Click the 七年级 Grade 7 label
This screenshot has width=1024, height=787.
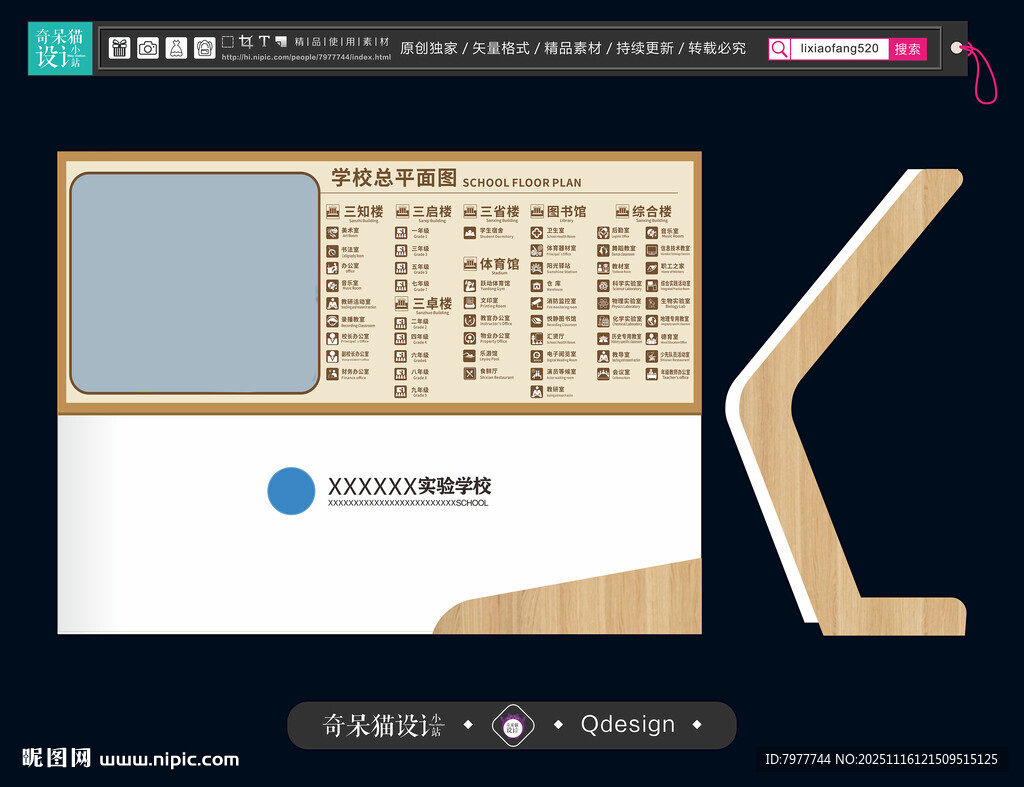[421, 283]
